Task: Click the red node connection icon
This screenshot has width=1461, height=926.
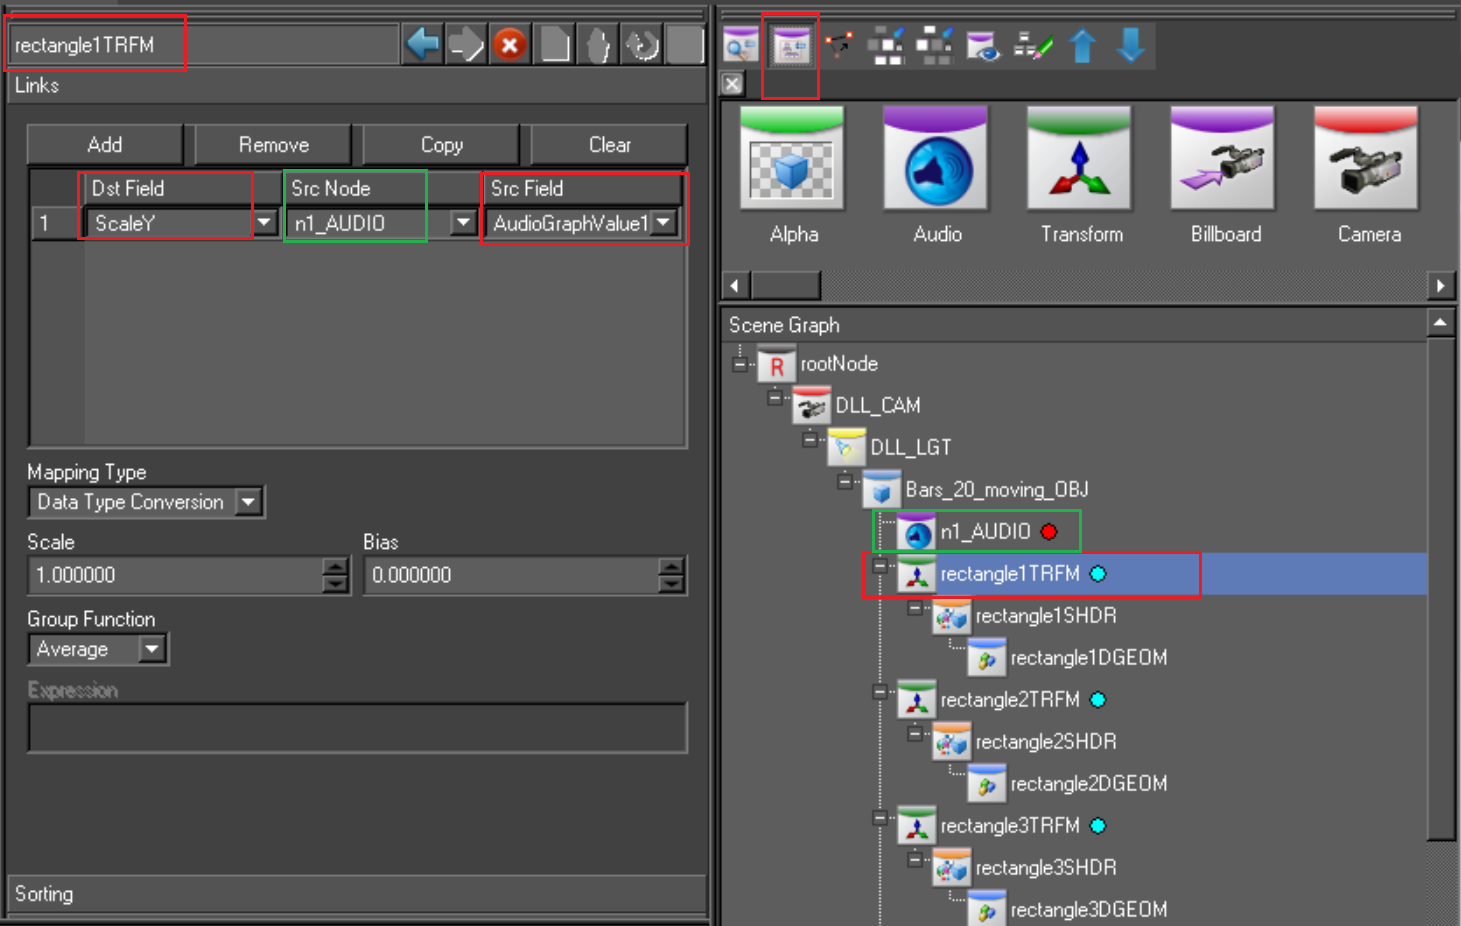Action: (839, 45)
